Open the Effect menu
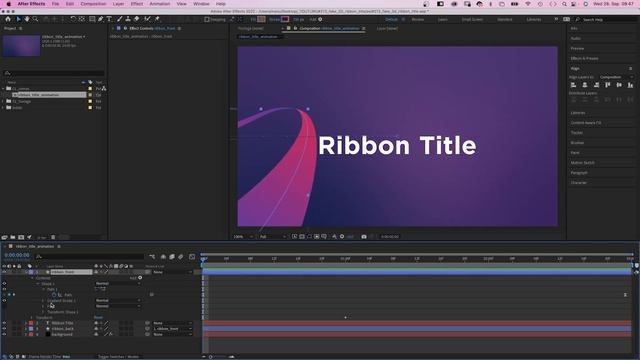The height and width of the screenshot is (360, 640). (x=137, y=4)
